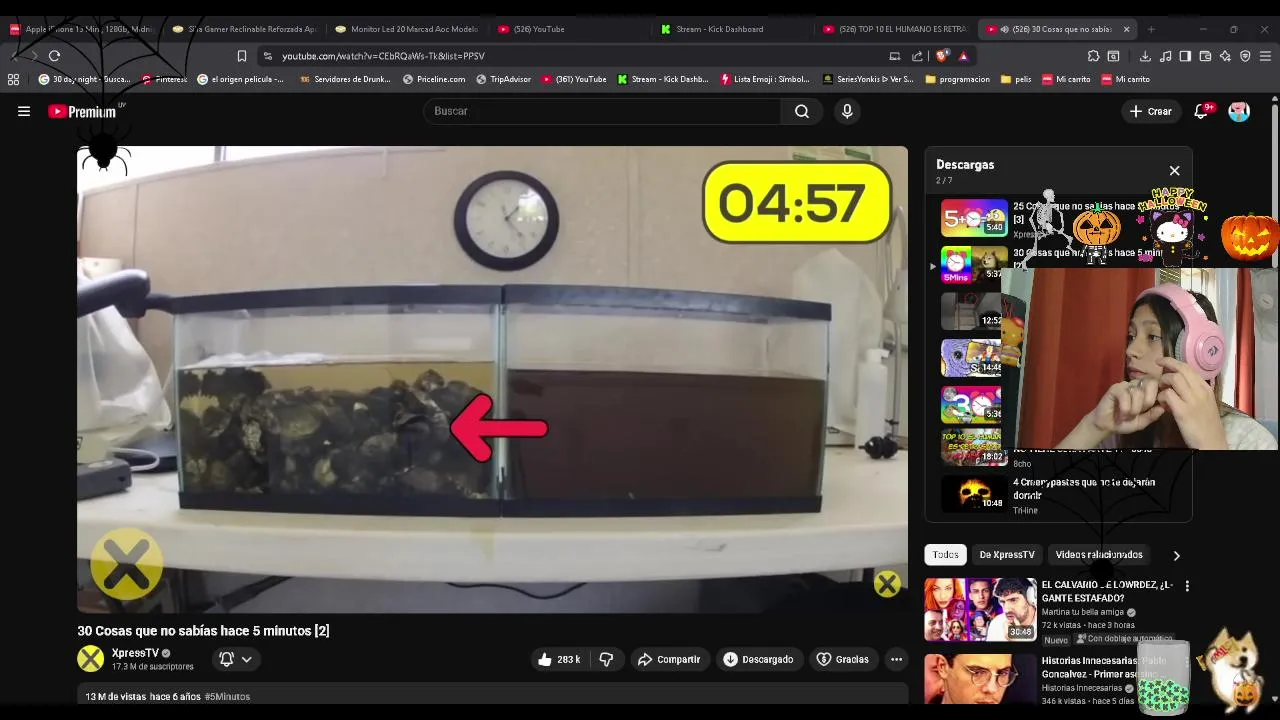The height and width of the screenshot is (720, 1280).
Task: Bookmark this page icon
Action: [x=241, y=56]
